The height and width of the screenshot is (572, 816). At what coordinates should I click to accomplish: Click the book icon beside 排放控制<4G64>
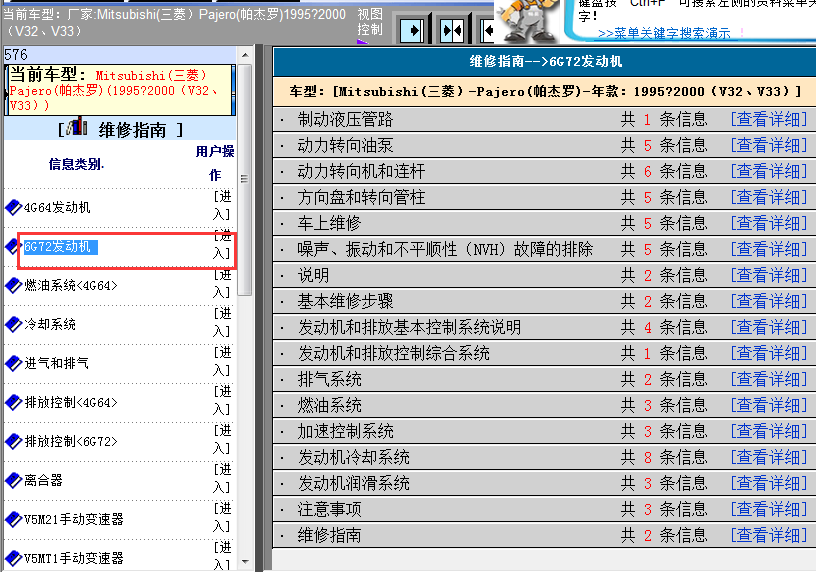[13, 402]
